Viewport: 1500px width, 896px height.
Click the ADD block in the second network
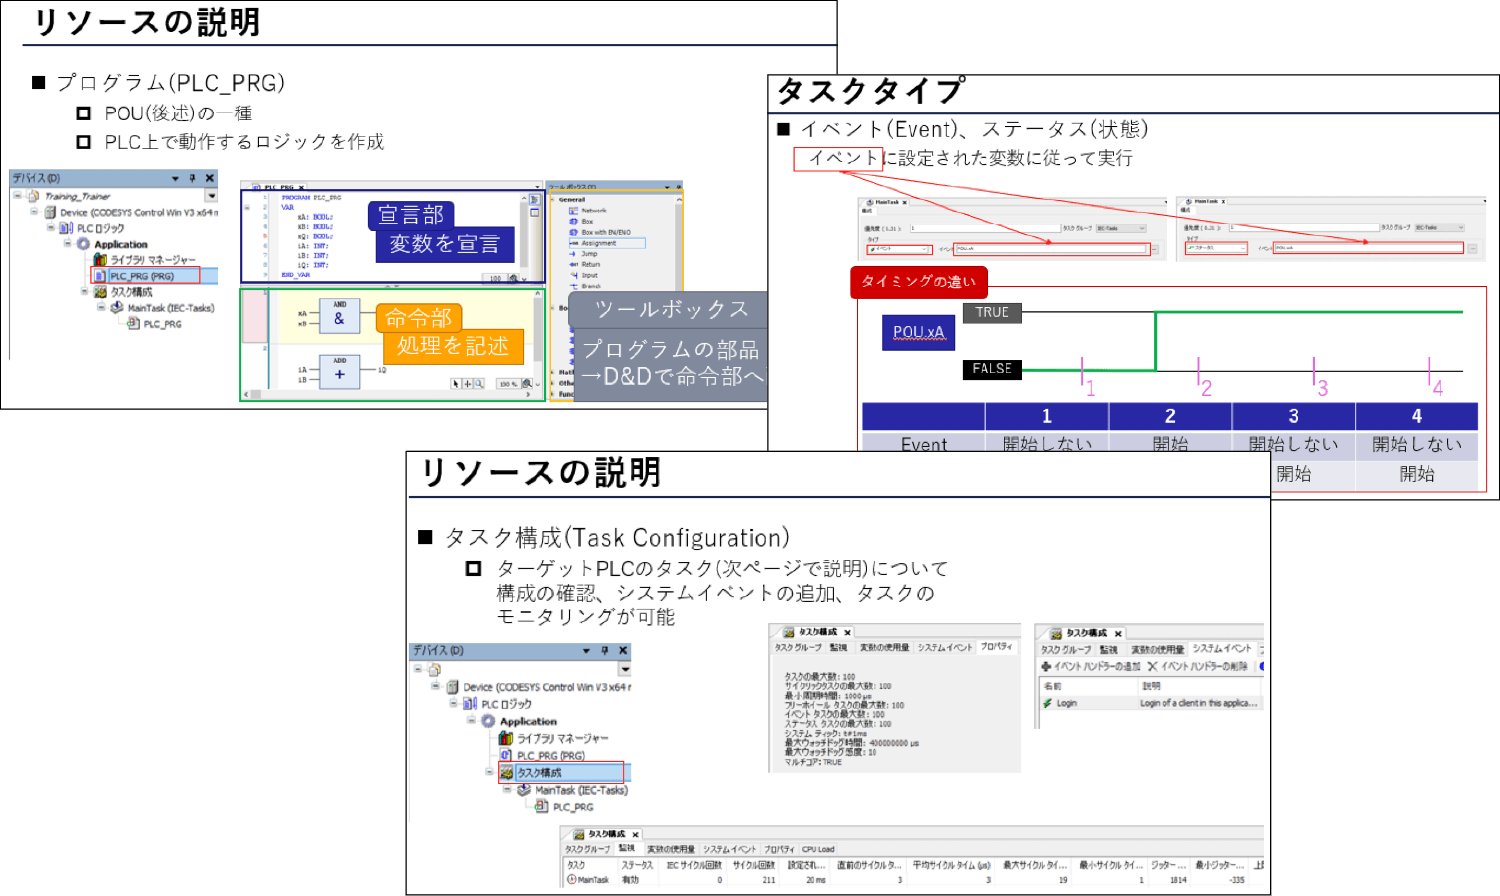pos(340,372)
